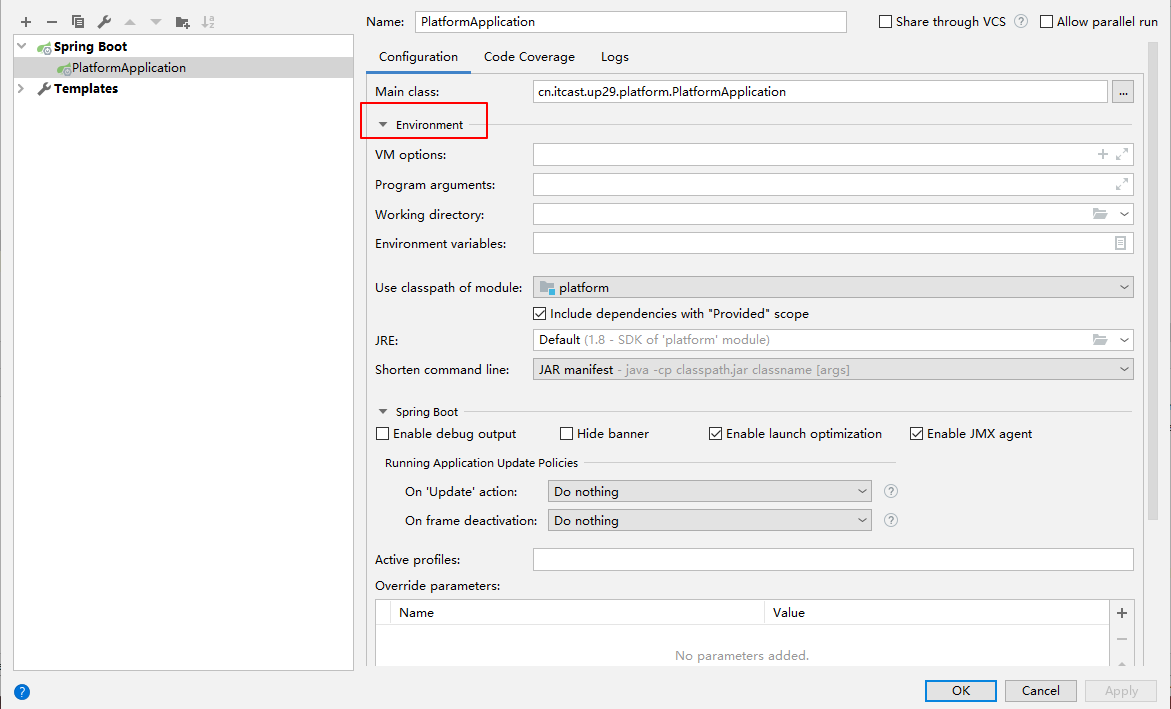Switch to Configuration tab
Image resolution: width=1171 pixels, height=709 pixels.
(418, 57)
